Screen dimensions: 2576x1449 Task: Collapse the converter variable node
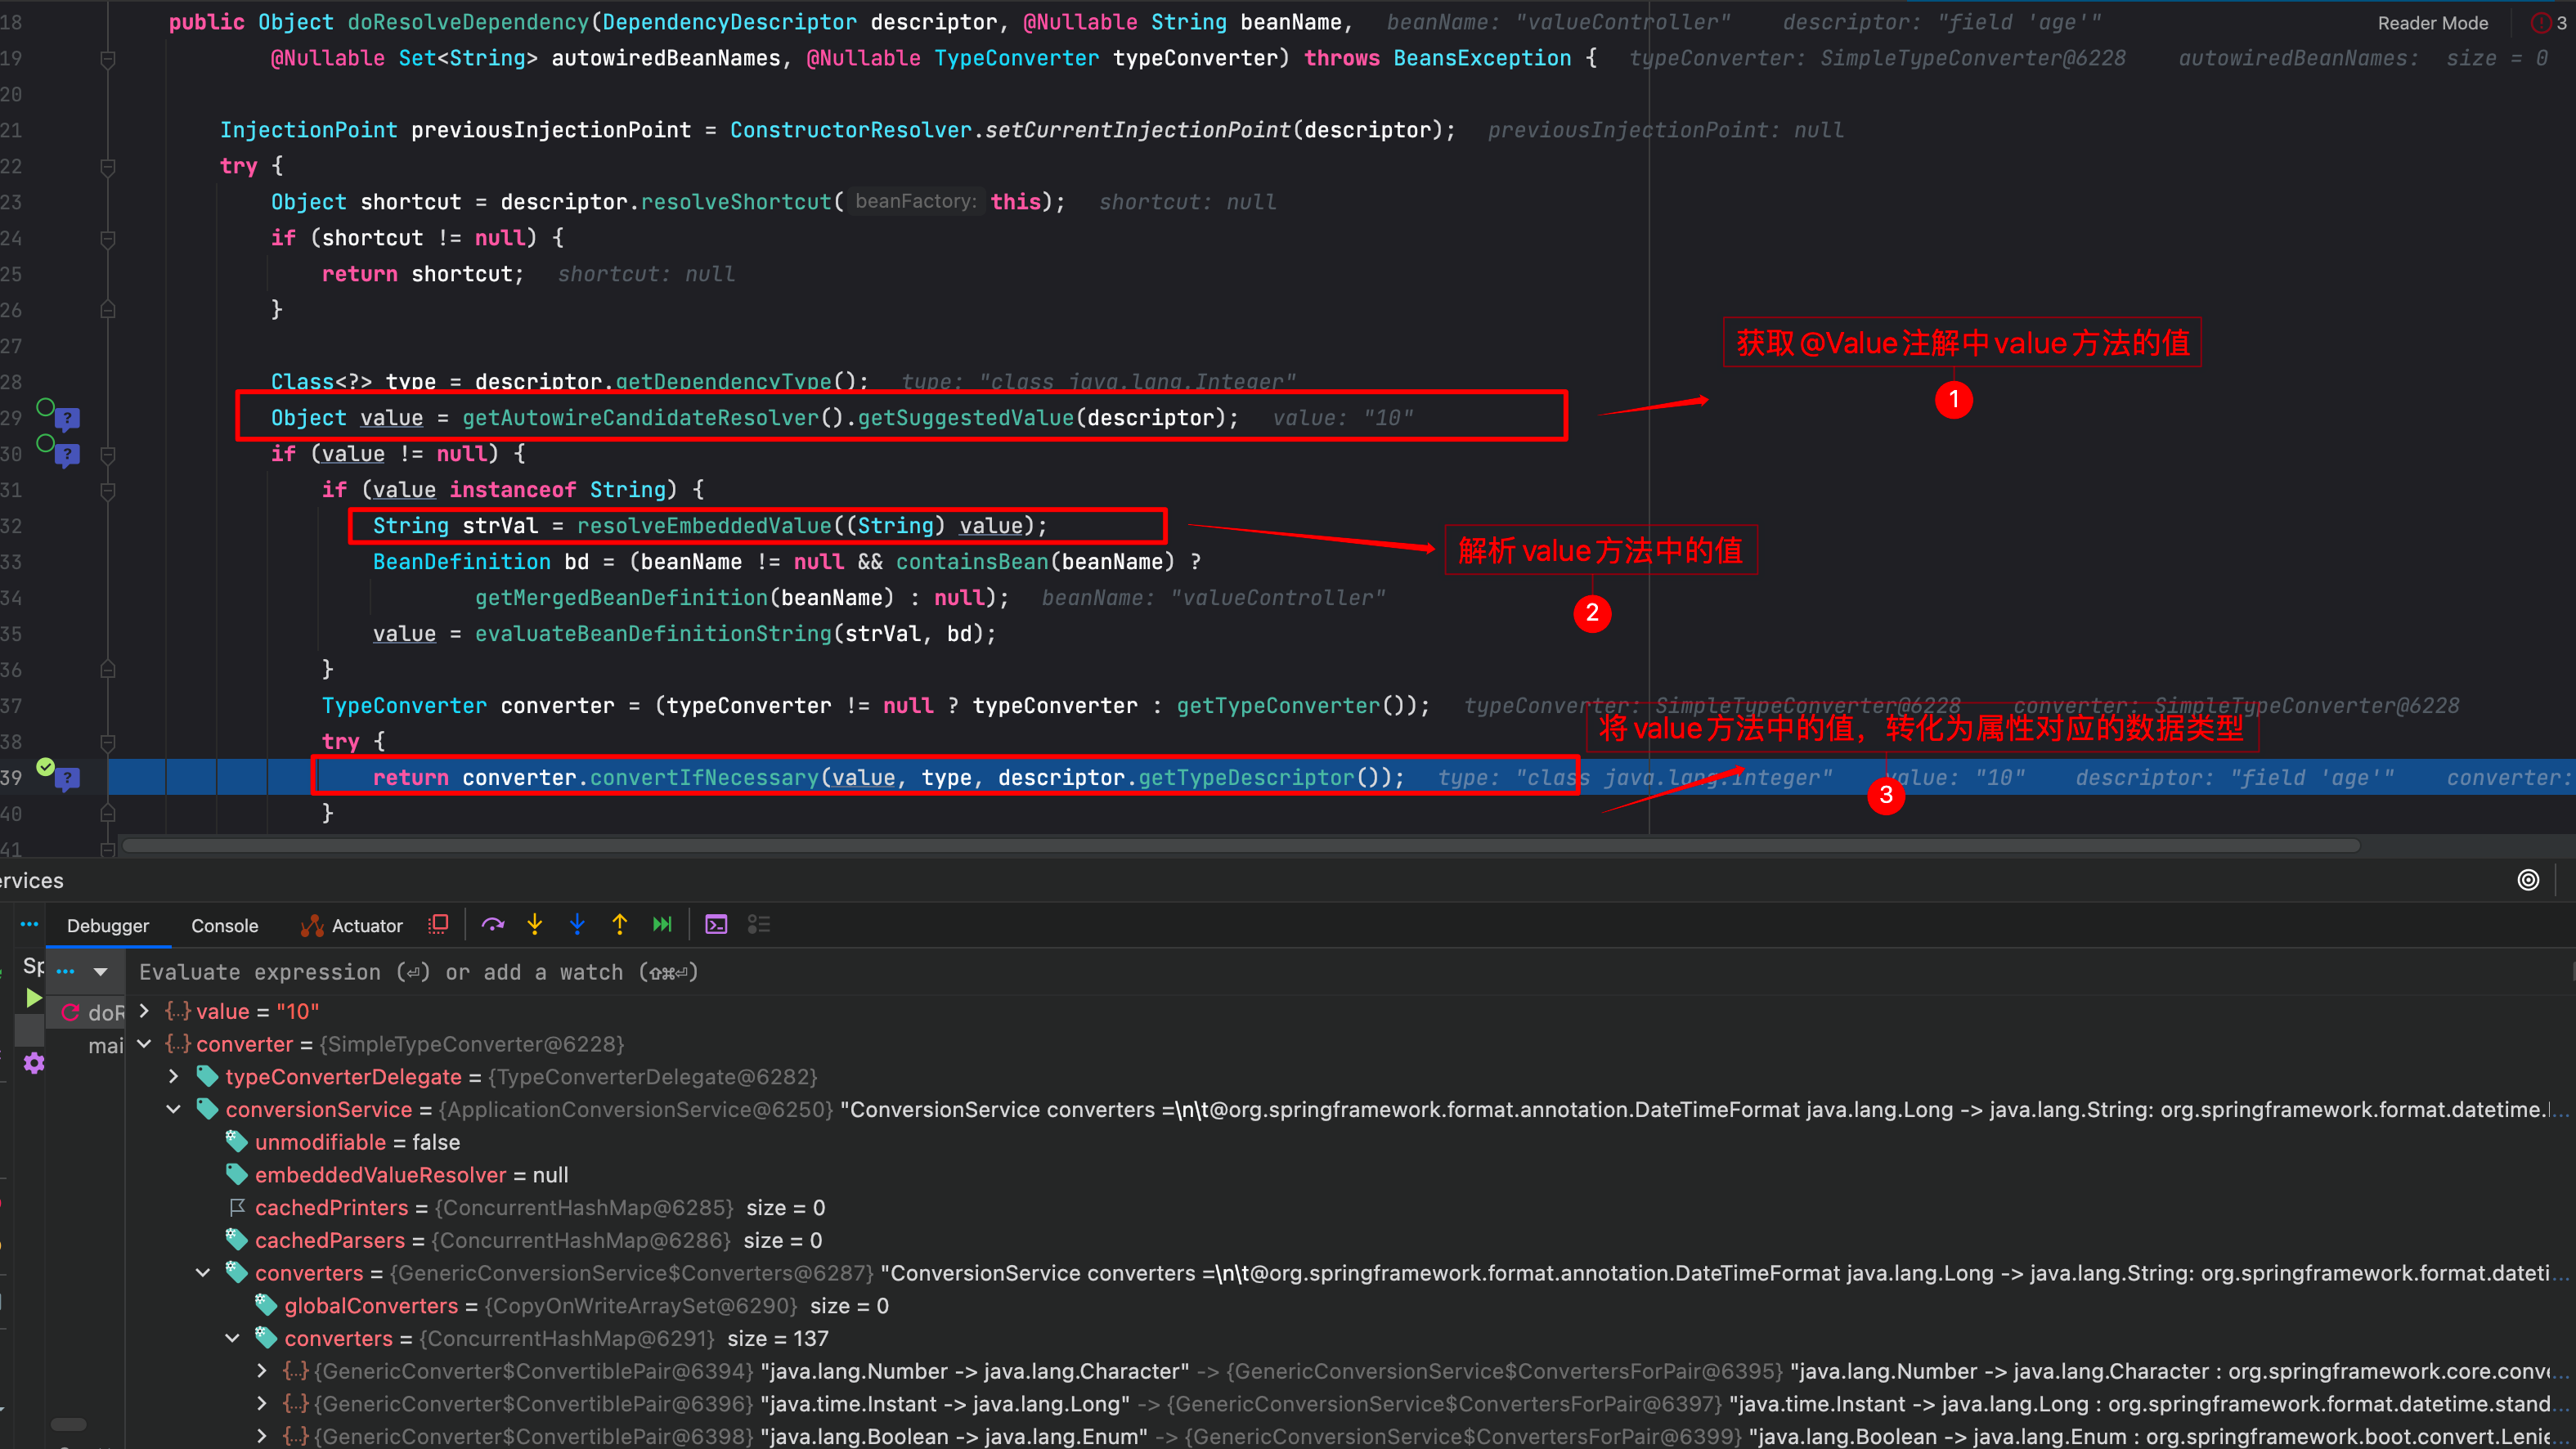(x=143, y=1043)
